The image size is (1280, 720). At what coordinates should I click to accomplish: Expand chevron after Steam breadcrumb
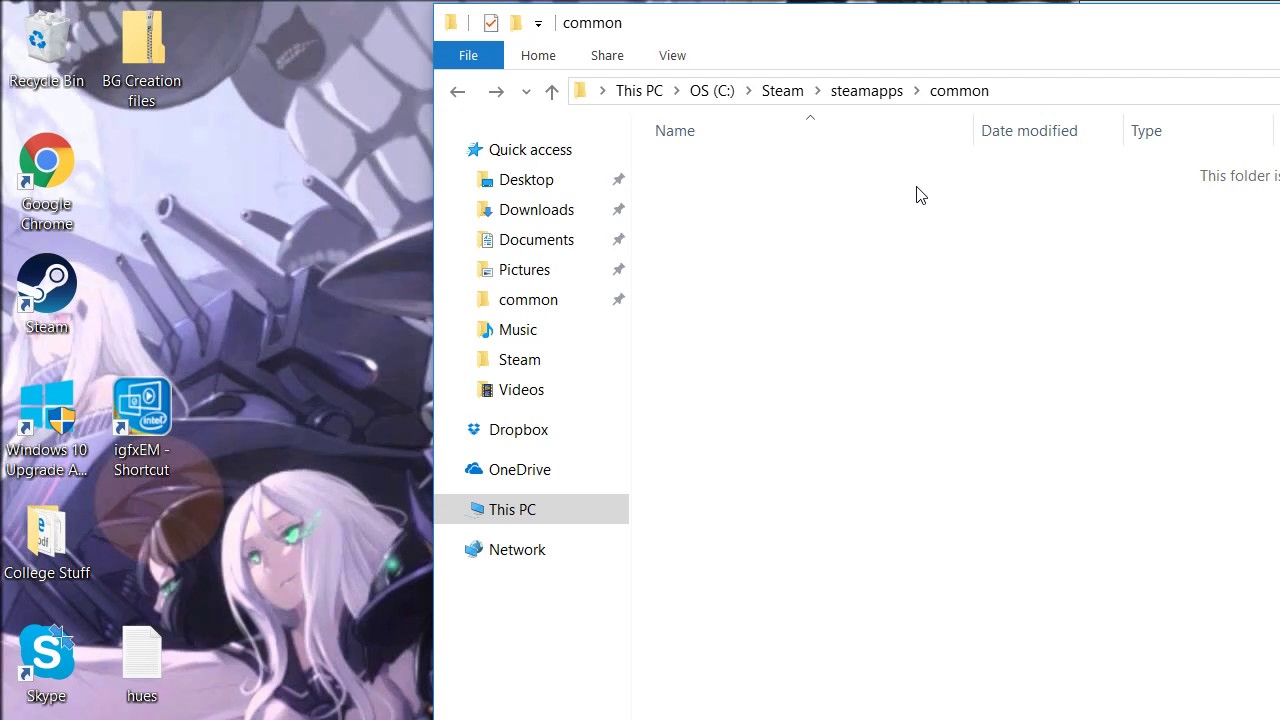(x=818, y=91)
